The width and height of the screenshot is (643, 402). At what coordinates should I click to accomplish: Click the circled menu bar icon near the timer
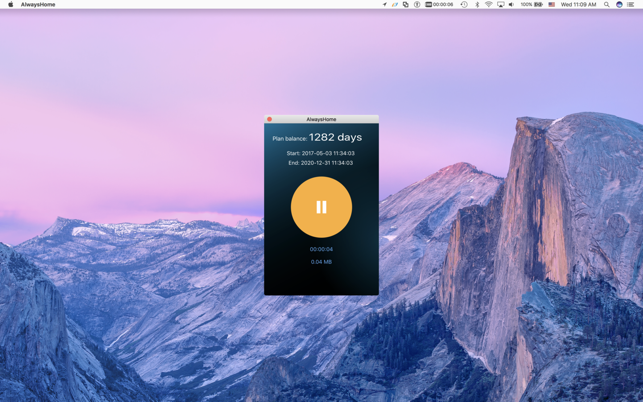click(x=417, y=5)
